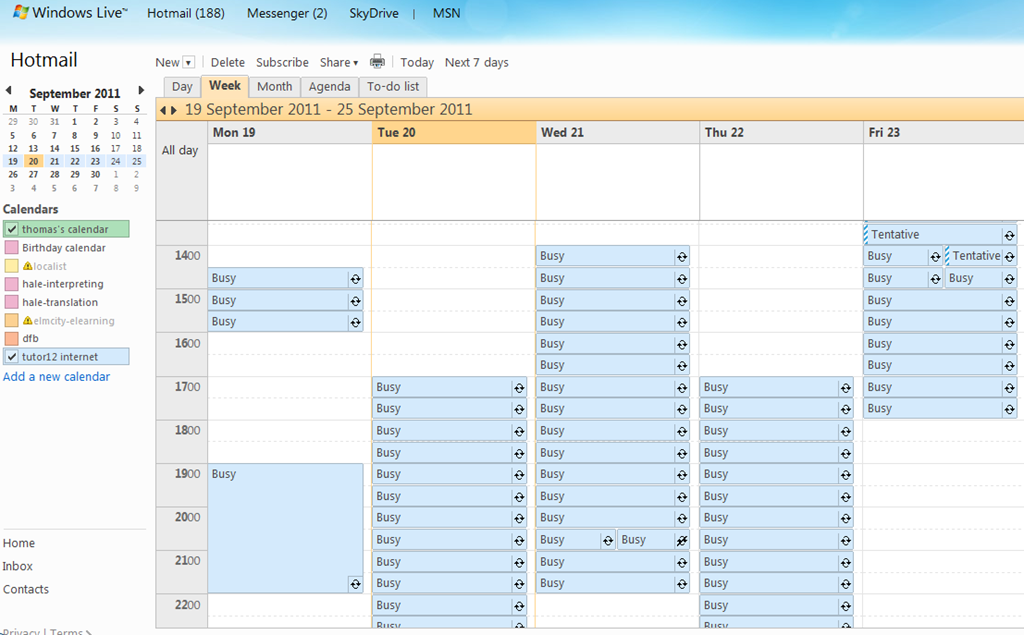Select 28 September in the mini calendar
The height and width of the screenshot is (635, 1024).
54,174
